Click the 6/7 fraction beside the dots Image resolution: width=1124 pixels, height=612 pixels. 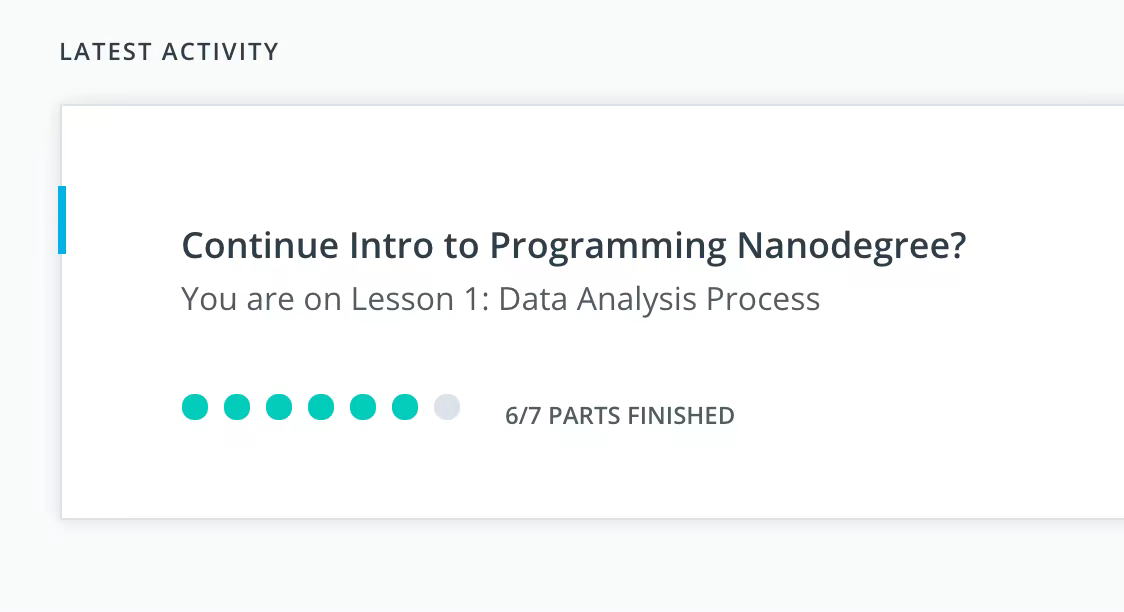[x=523, y=416]
